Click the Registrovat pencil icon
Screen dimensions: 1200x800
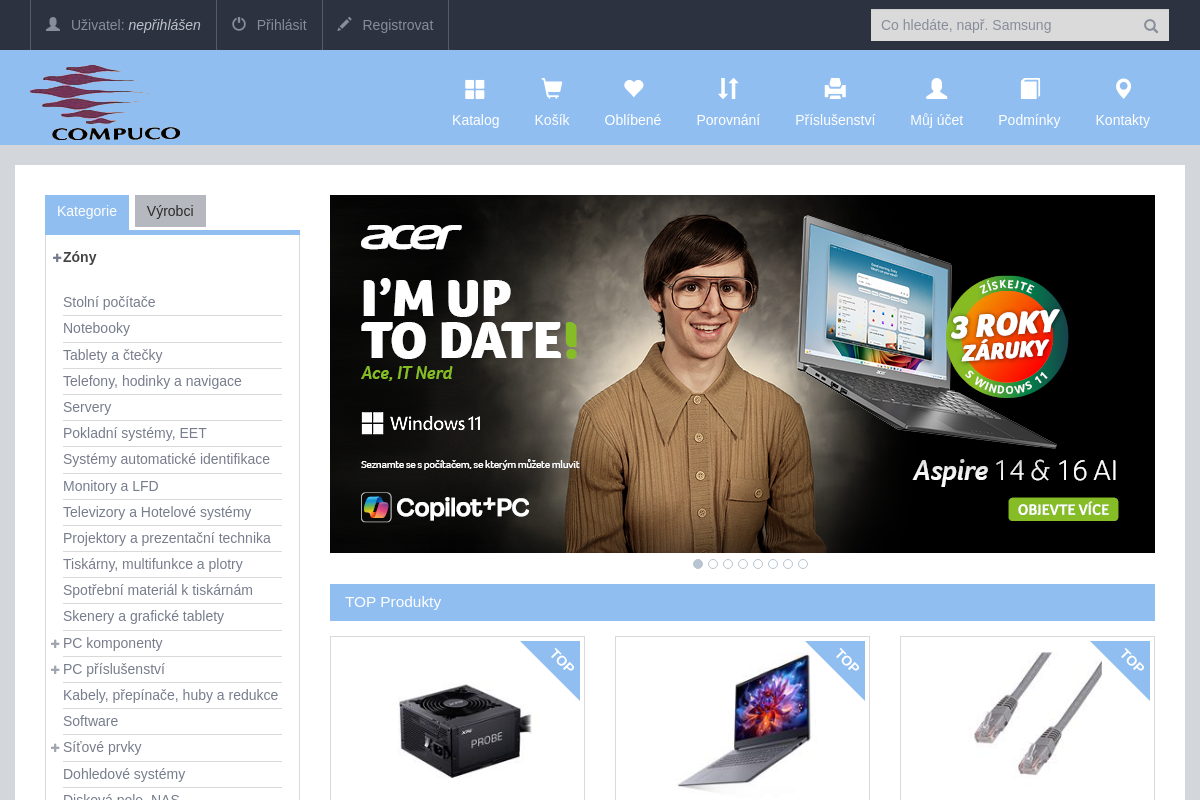pos(345,24)
